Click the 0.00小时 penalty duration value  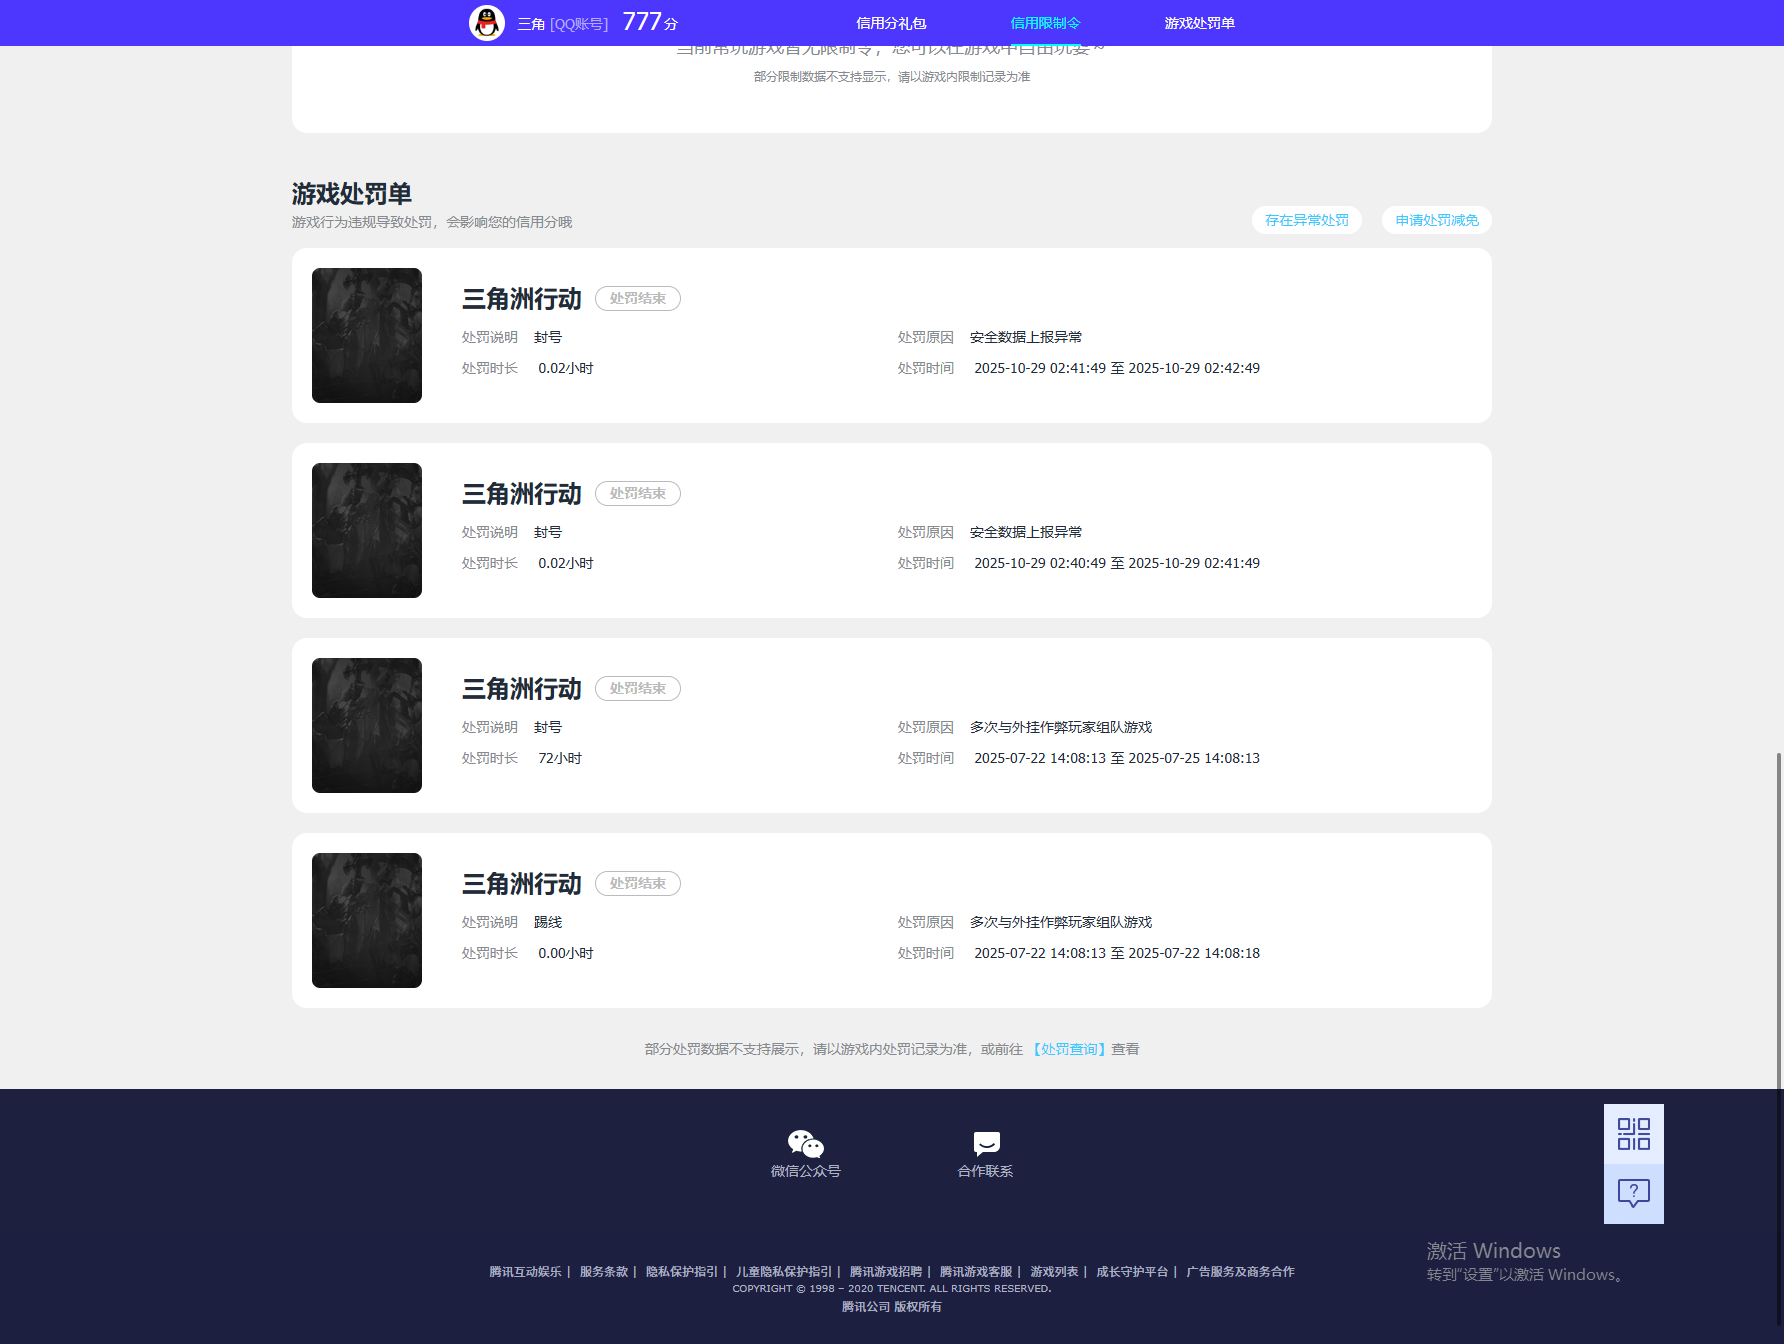(566, 953)
